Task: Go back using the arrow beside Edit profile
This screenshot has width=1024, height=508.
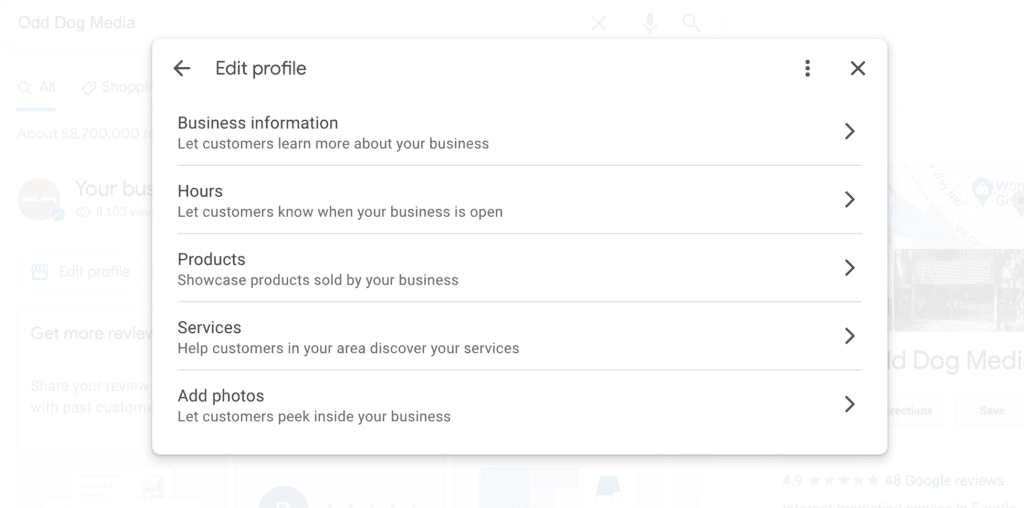Action: coord(182,69)
